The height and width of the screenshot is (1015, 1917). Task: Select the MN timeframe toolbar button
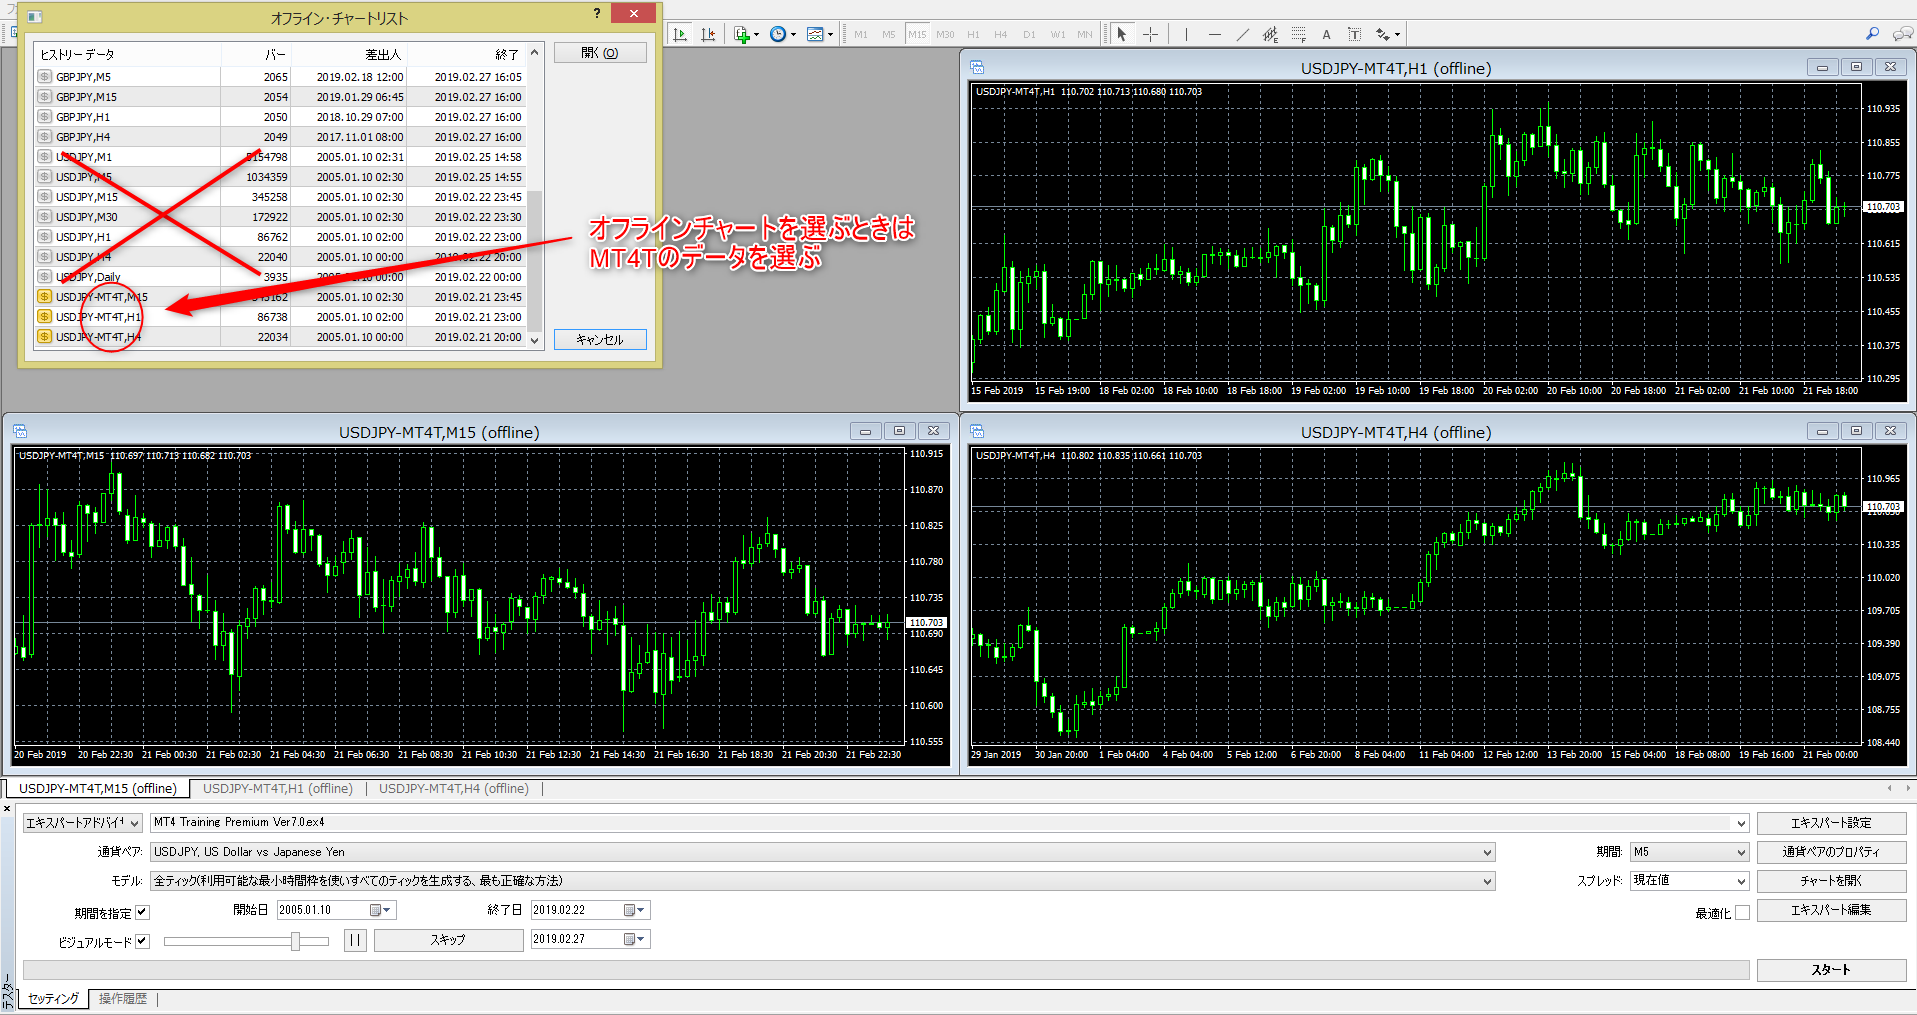(1085, 34)
